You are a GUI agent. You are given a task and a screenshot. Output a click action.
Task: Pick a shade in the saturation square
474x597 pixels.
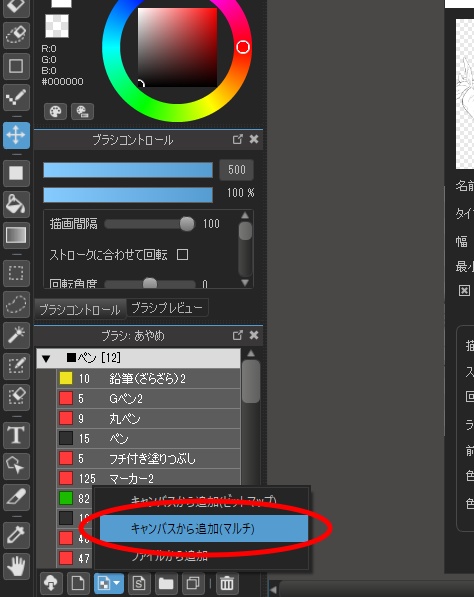click(x=177, y=47)
